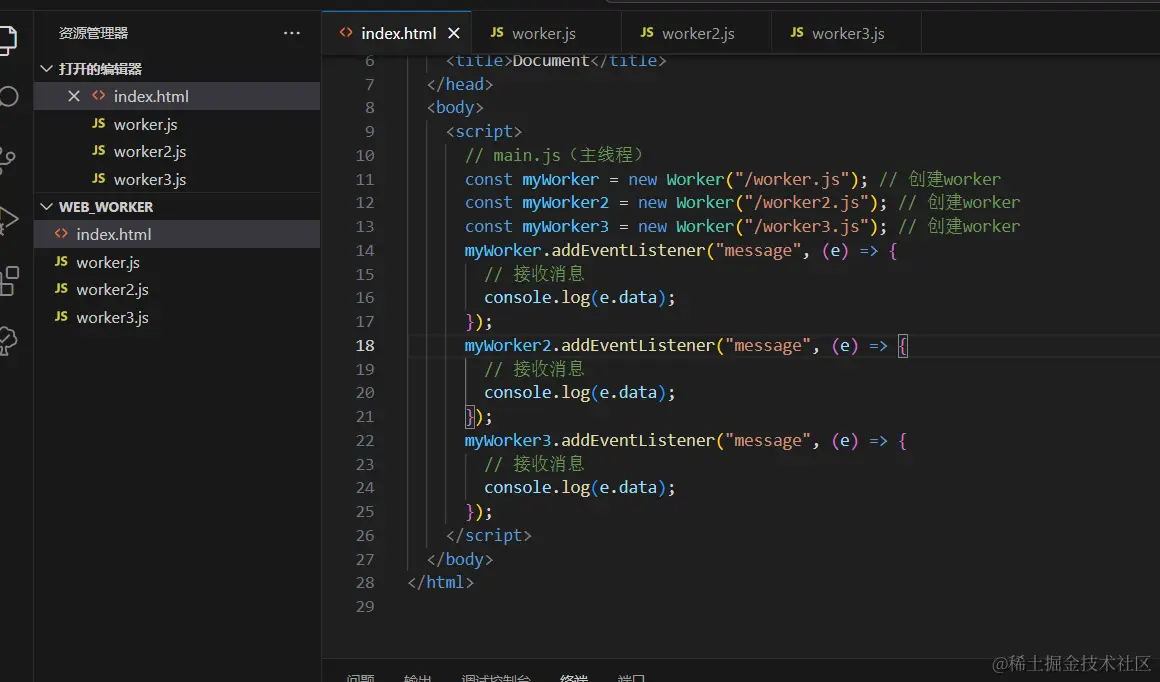1160x682 pixels.
Task: Switch to the 输出 panel tab
Action: (x=417, y=678)
